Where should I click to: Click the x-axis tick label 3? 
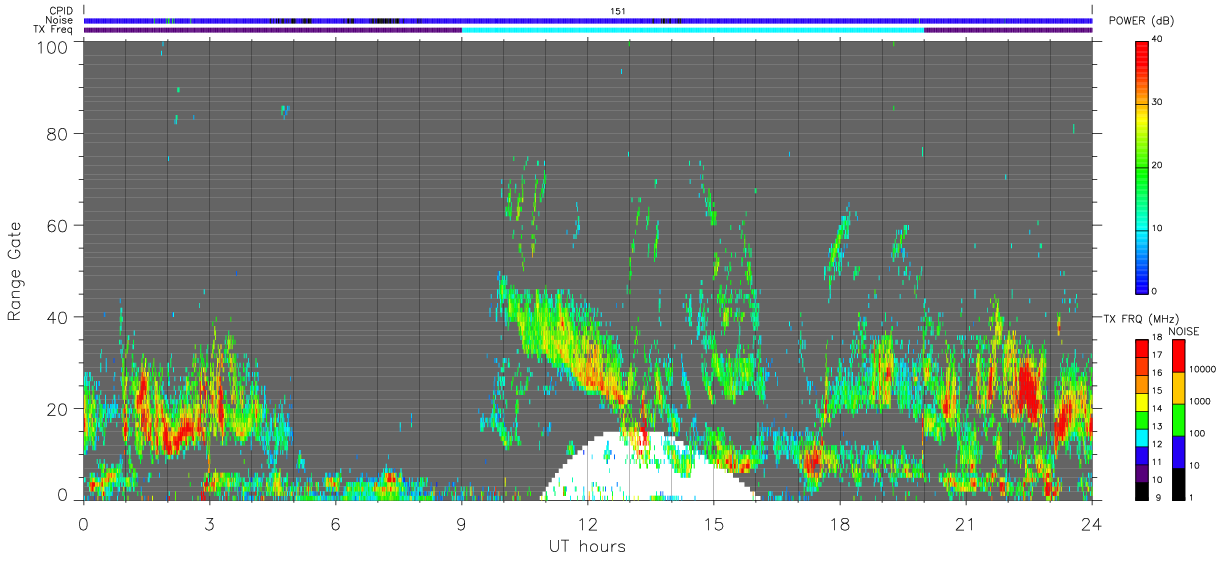click(x=209, y=523)
